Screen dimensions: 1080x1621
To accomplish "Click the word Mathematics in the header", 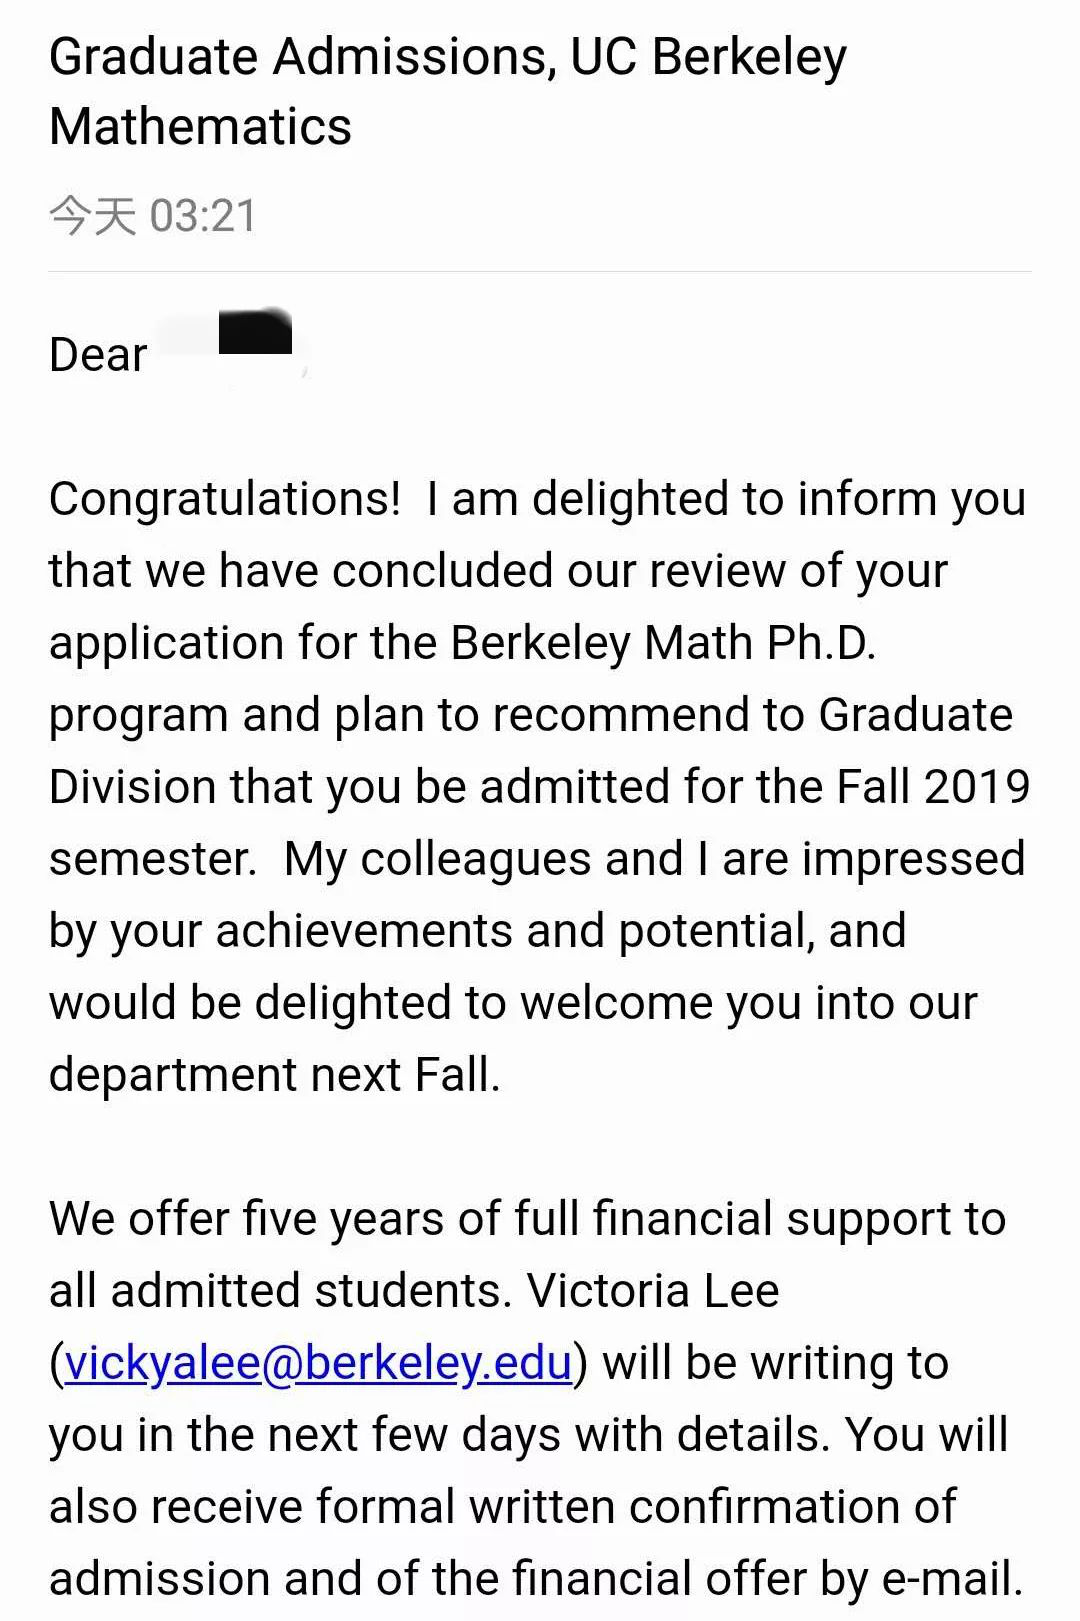I will click(x=201, y=128).
